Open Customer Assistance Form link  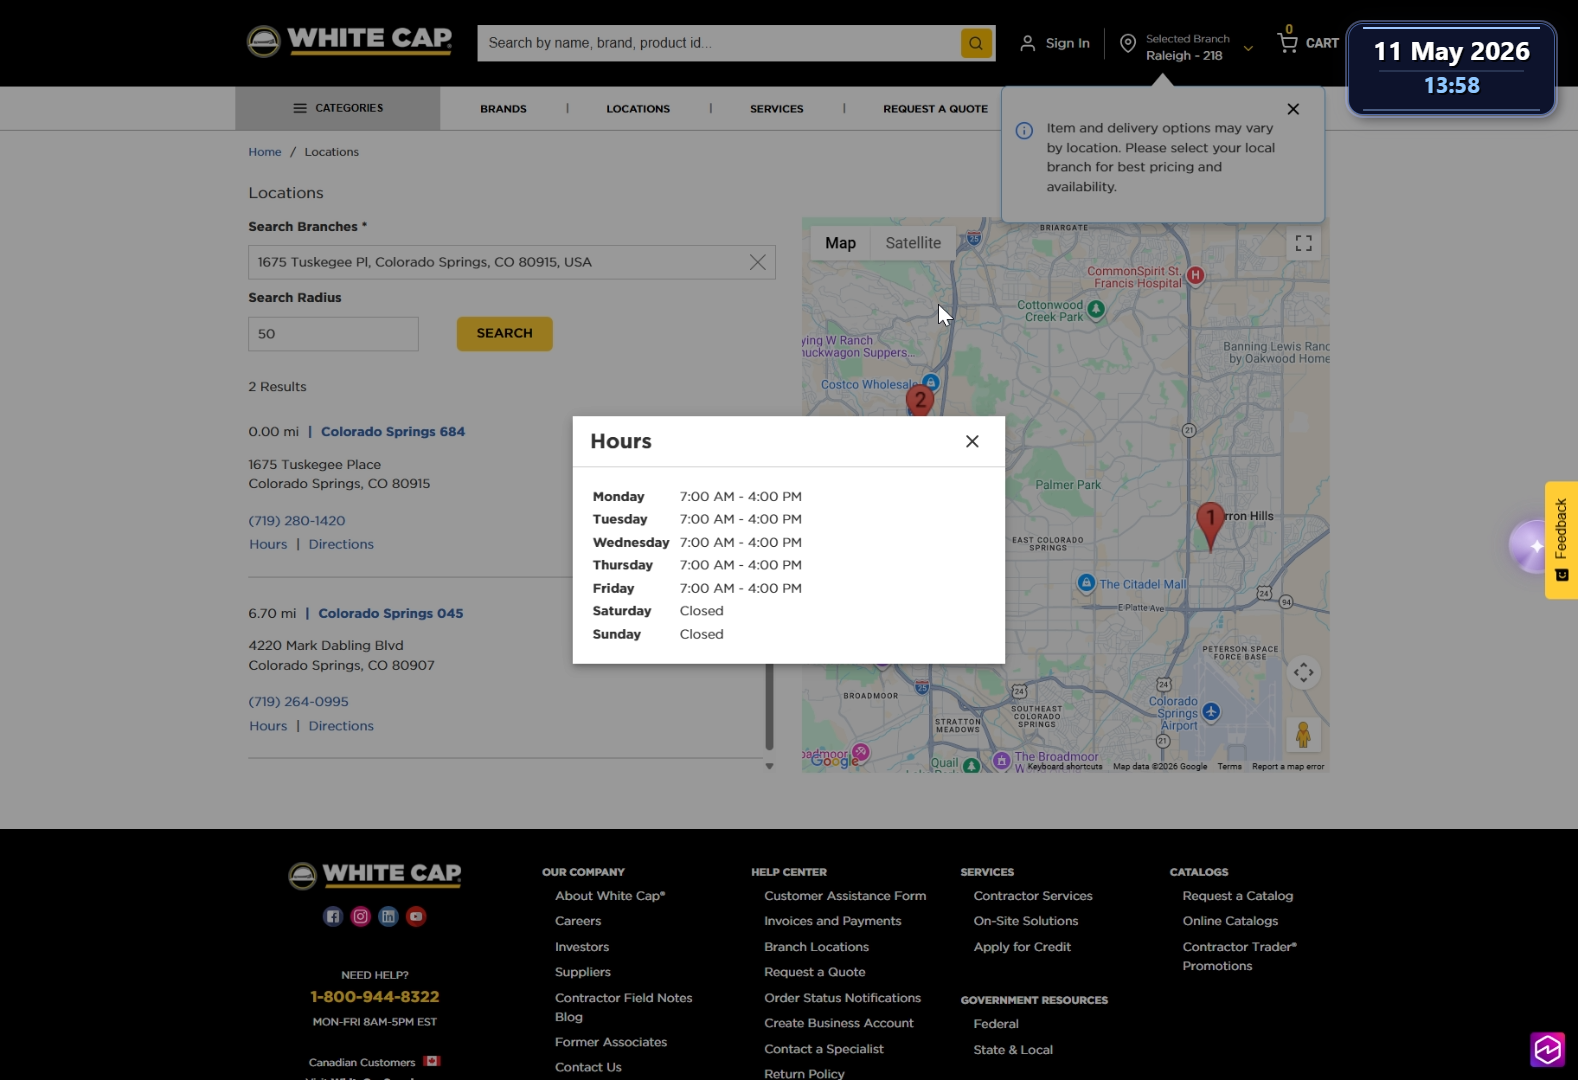[x=845, y=896]
